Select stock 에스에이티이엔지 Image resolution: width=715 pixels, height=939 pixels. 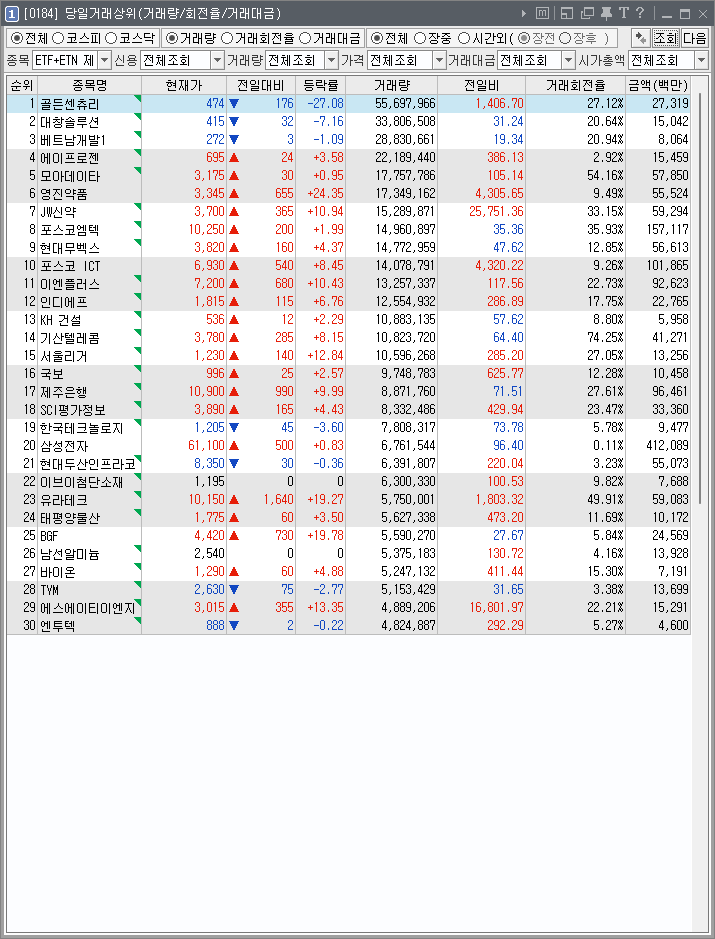pyautogui.click(x=87, y=607)
